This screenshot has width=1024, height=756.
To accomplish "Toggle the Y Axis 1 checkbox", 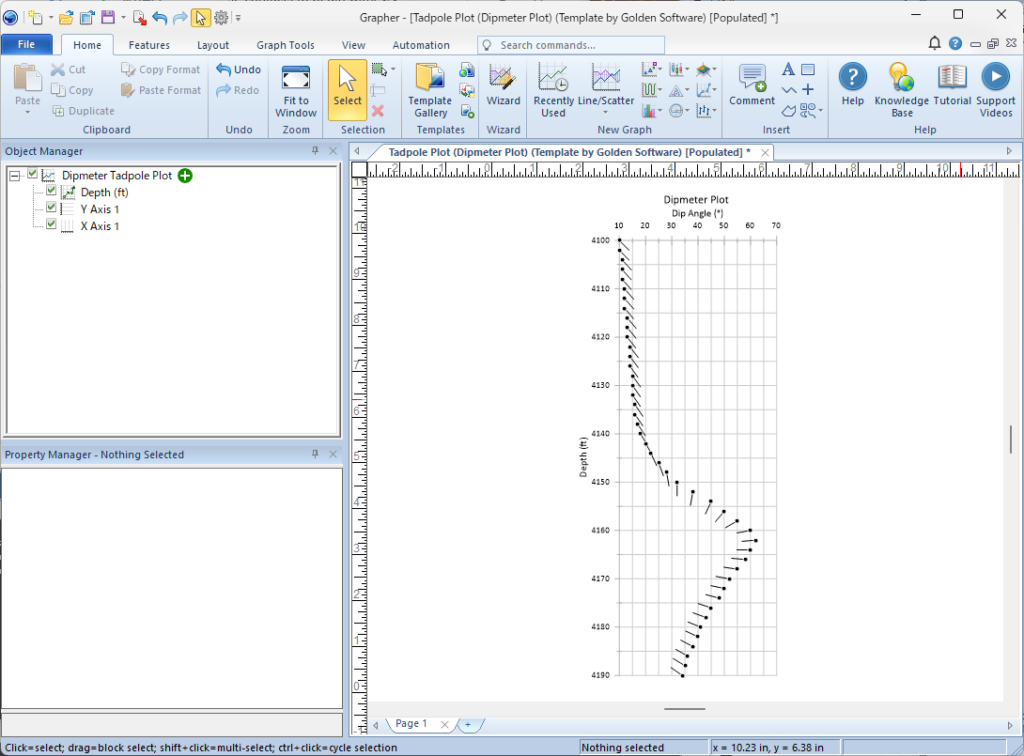I will pos(52,208).
